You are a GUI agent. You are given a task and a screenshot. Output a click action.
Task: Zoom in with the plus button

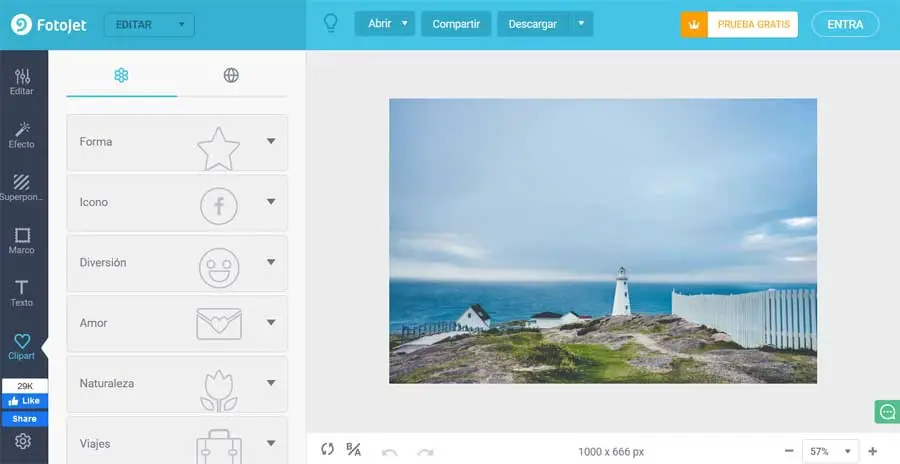click(x=873, y=451)
